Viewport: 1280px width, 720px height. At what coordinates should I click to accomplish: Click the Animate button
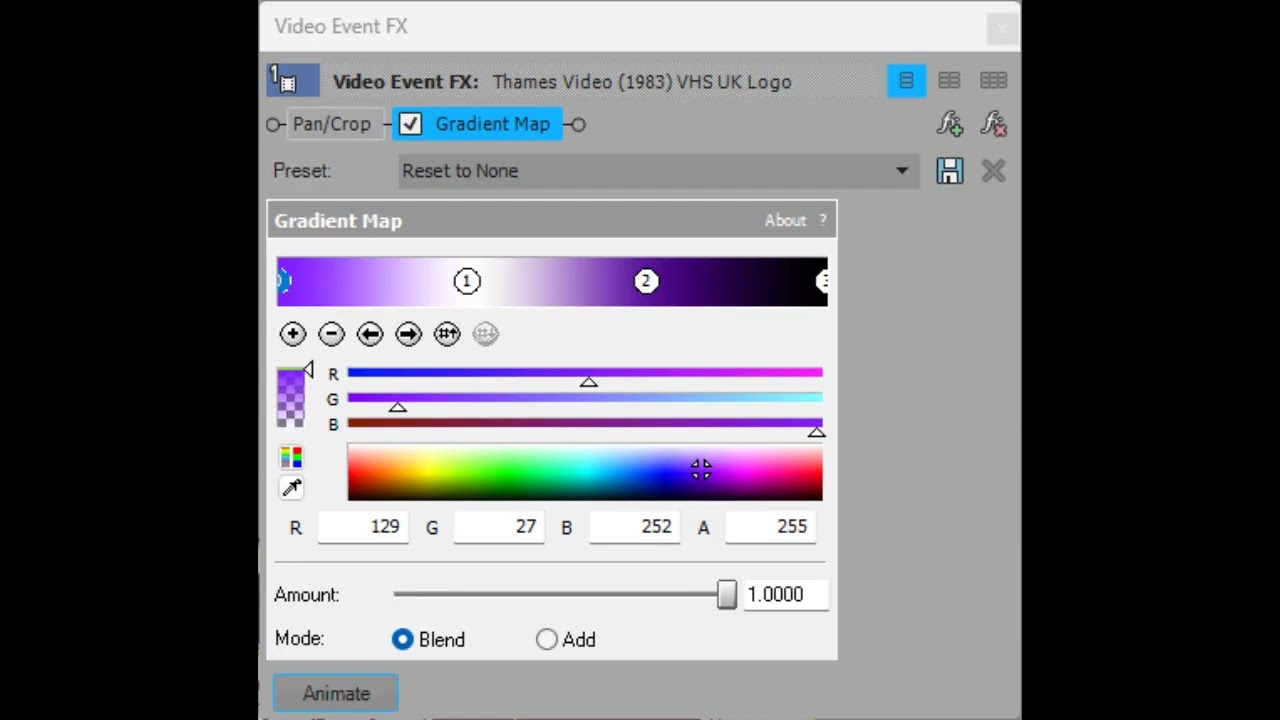[x=336, y=694]
